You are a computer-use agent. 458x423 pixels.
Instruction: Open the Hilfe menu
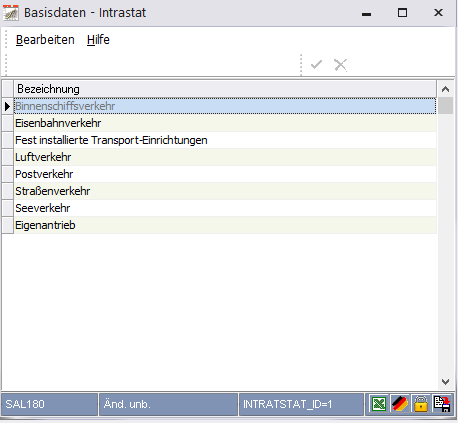98,40
